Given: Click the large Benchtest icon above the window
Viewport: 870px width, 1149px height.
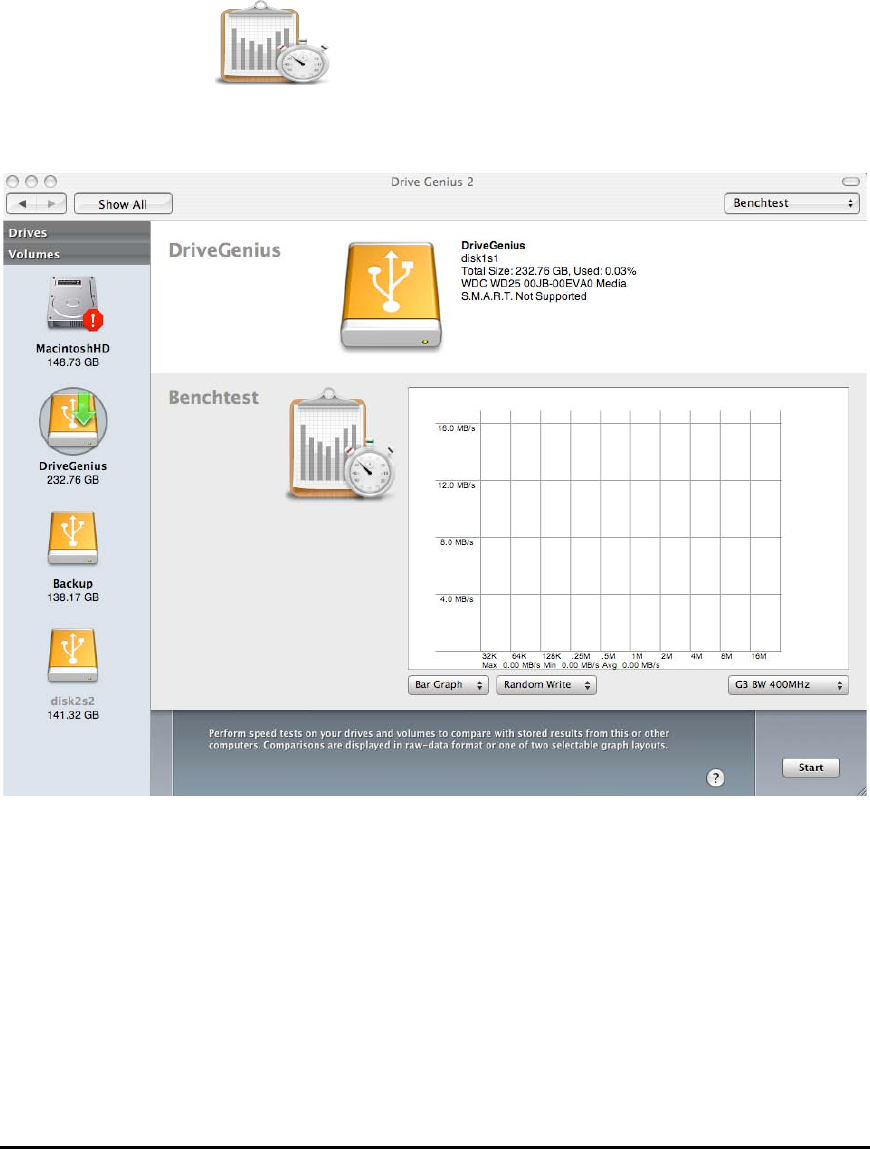Looking at the screenshot, I should click(273, 44).
